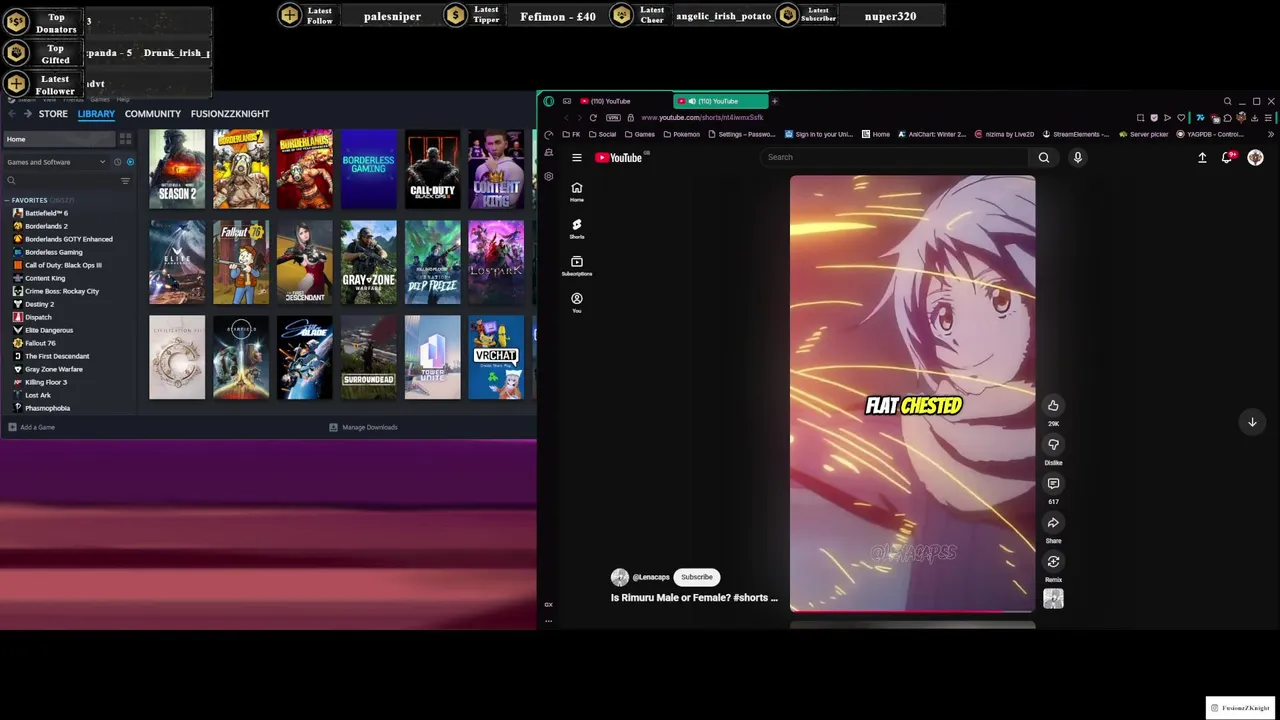Toggle Steam ready-to-play filter icon
The height and width of the screenshot is (720, 1280).
tap(130, 162)
